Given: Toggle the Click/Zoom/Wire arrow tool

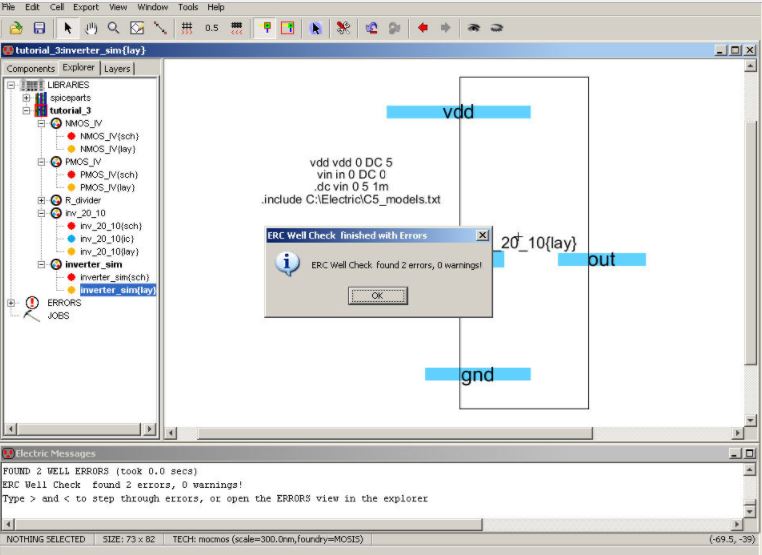Looking at the screenshot, I should point(68,28).
